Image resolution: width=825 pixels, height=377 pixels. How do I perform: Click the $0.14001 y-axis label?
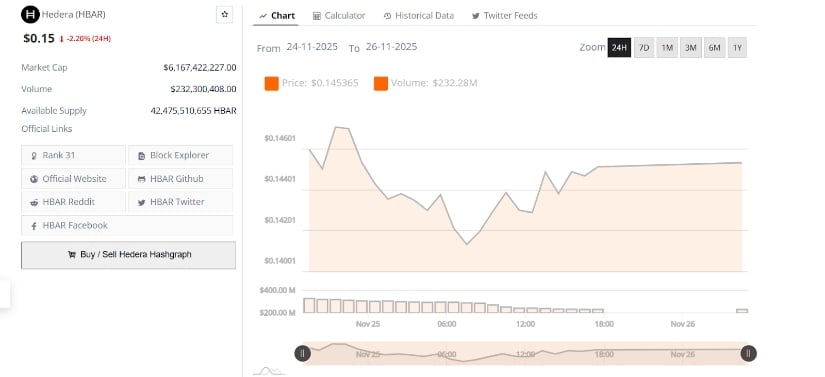pyautogui.click(x=280, y=261)
